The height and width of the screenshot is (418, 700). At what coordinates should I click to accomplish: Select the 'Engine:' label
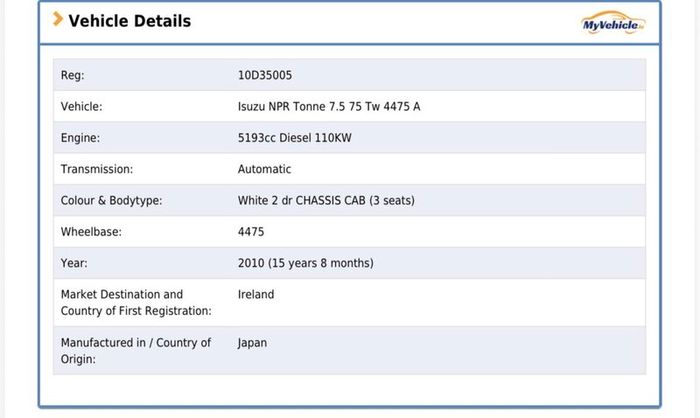pyautogui.click(x=80, y=138)
